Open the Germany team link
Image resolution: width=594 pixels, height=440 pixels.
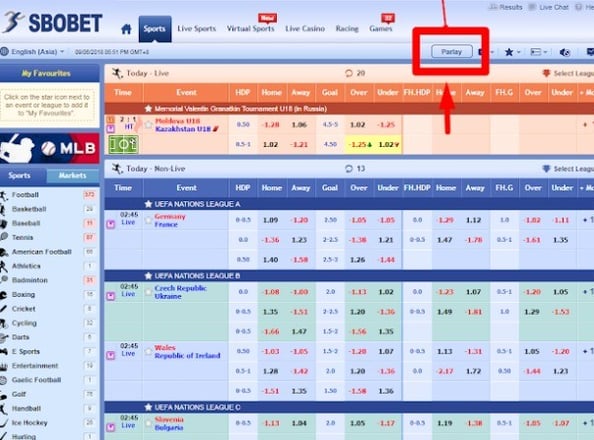pyautogui.click(x=170, y=216)
